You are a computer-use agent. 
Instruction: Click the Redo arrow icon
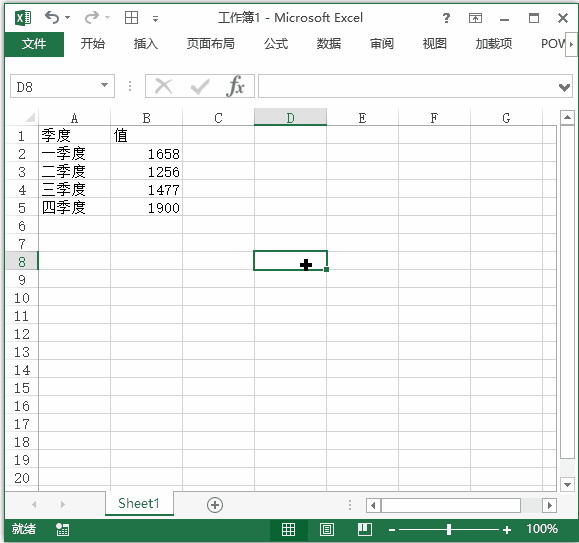(92, 17)
